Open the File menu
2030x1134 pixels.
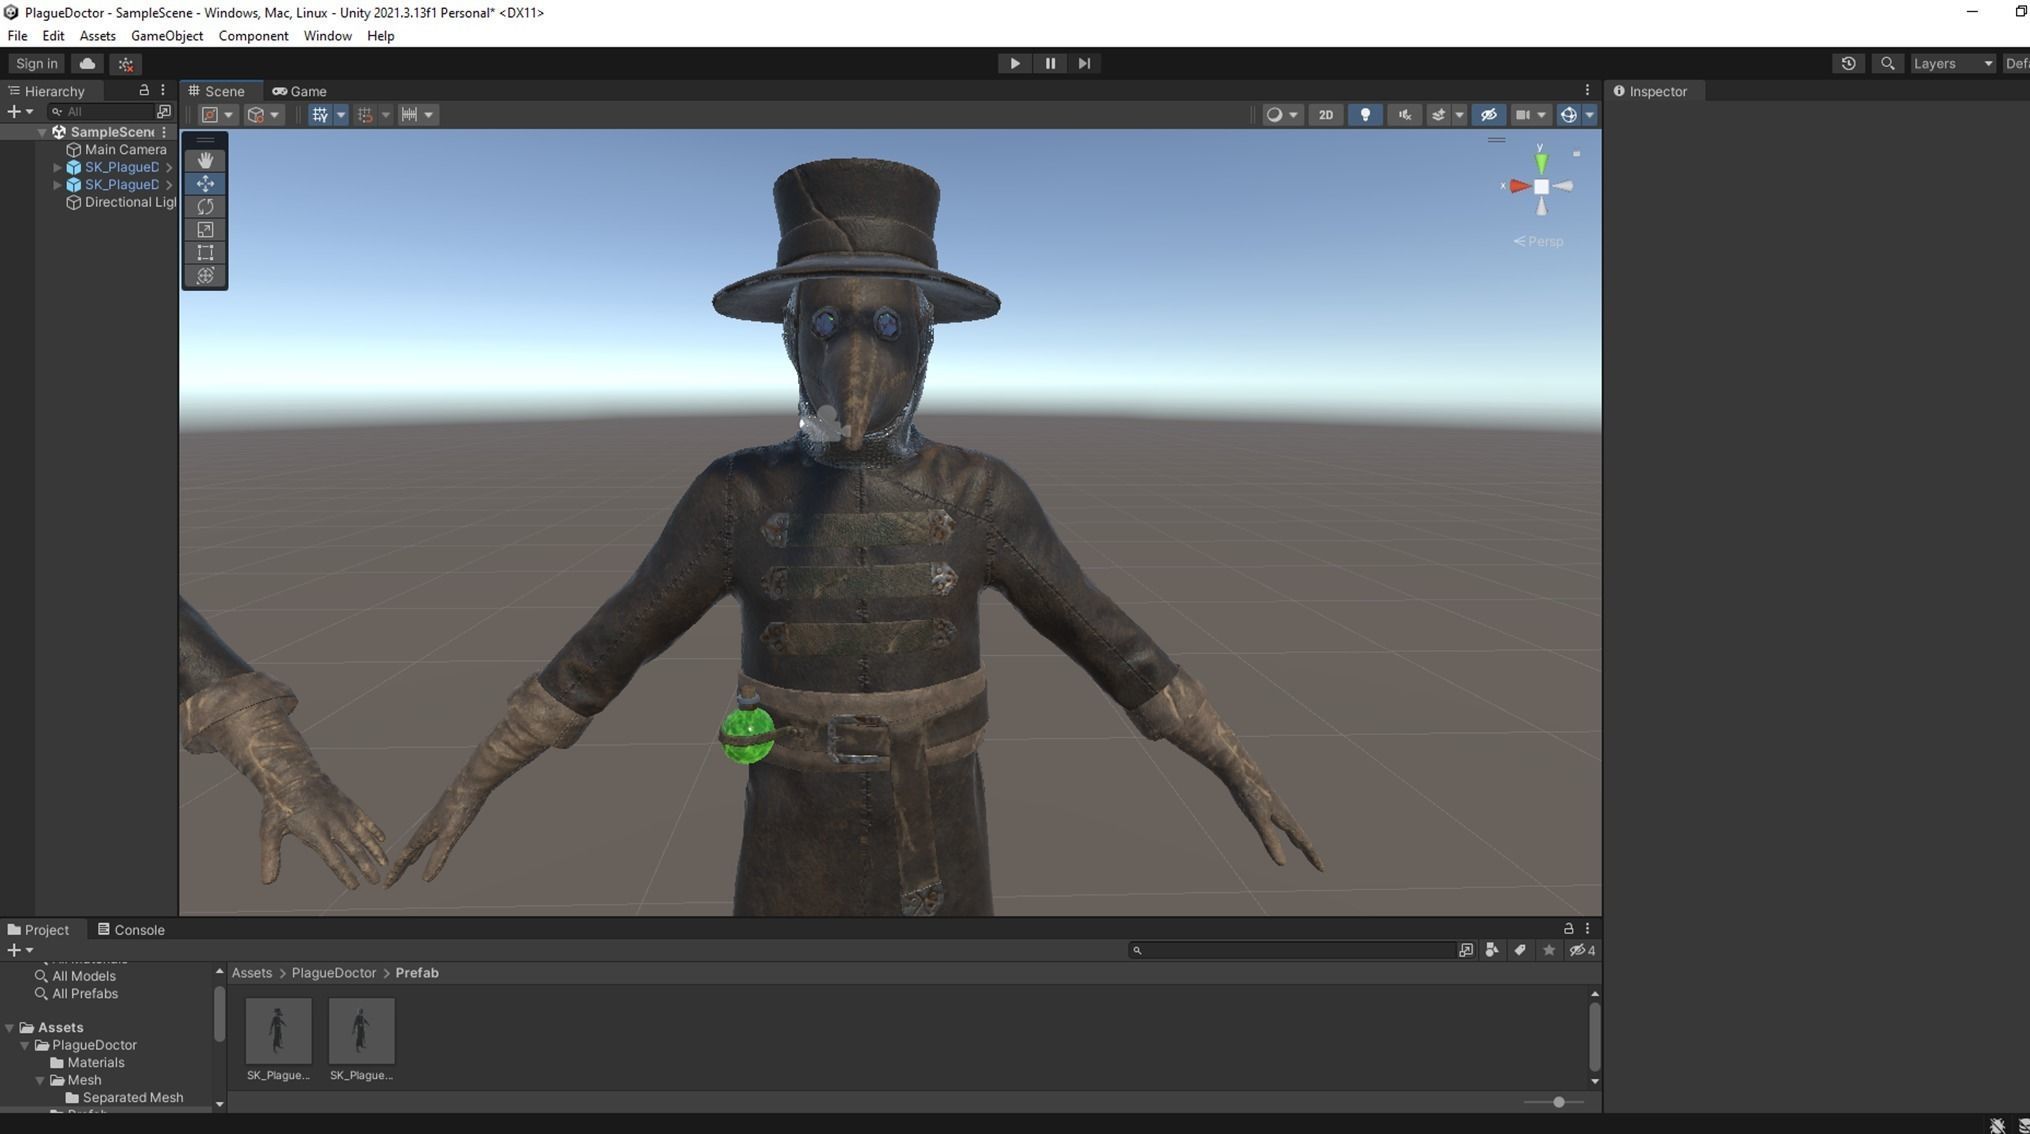click(x=17, y=36)
